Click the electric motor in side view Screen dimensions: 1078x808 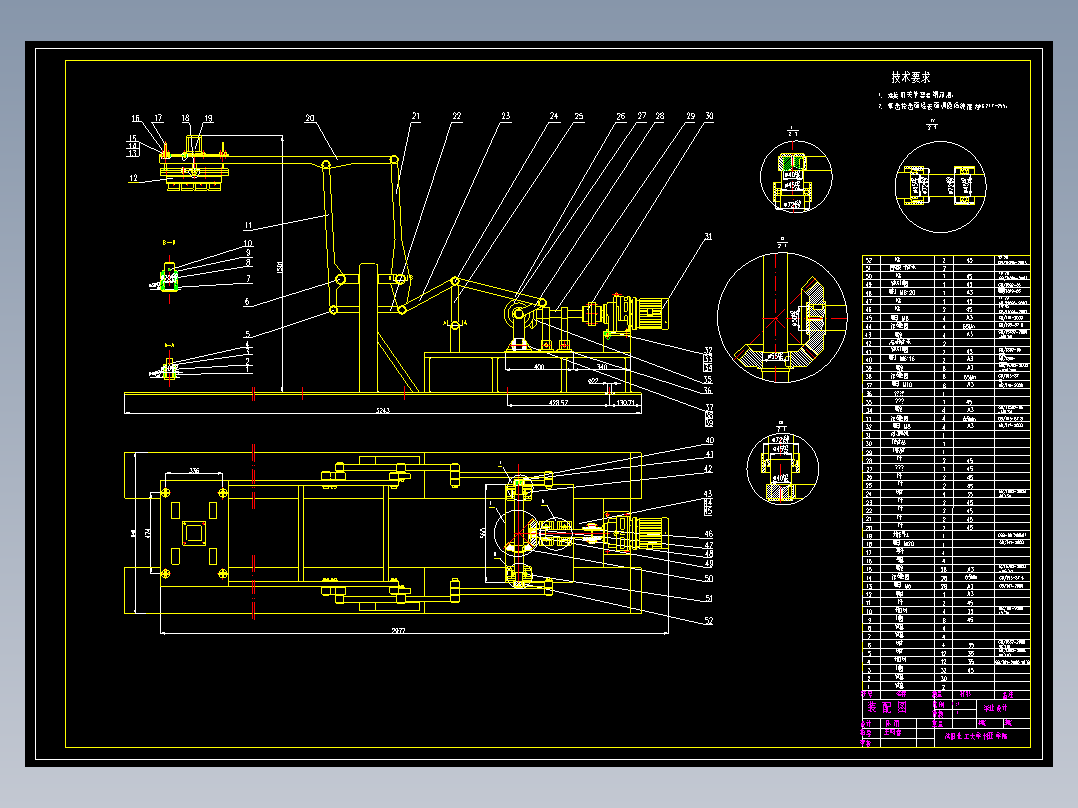click(x=650, y=313)
